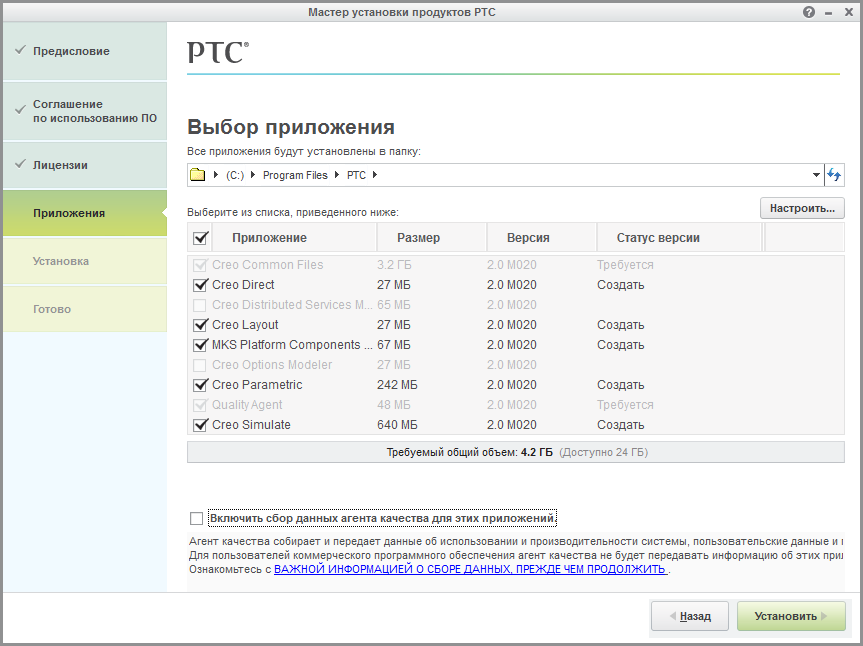Screen dimensions: 863x646
Task: Click the (C:) path segment
Action: point(235,175)
